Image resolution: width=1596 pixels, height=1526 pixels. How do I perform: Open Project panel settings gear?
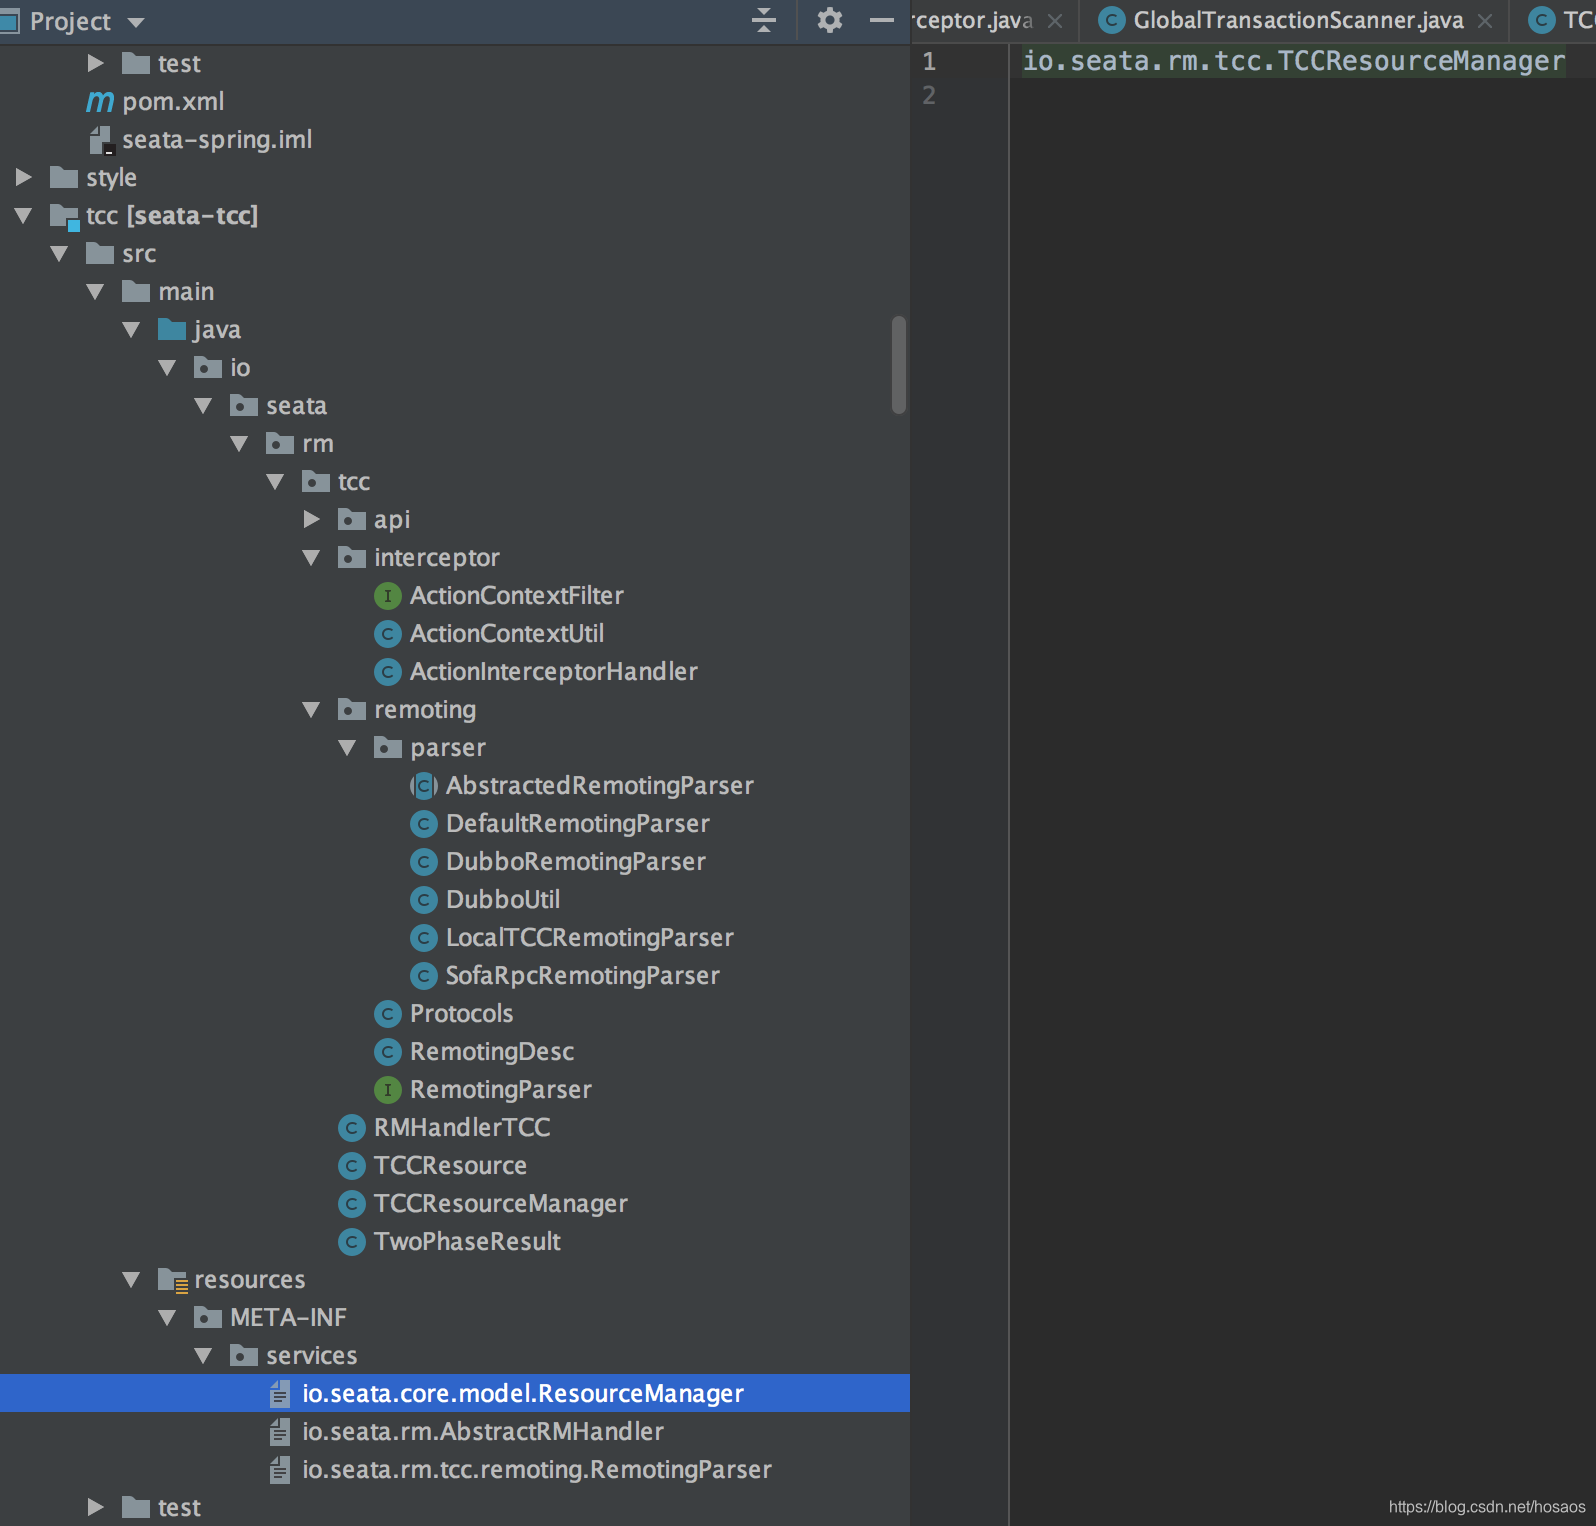(829, 20)
